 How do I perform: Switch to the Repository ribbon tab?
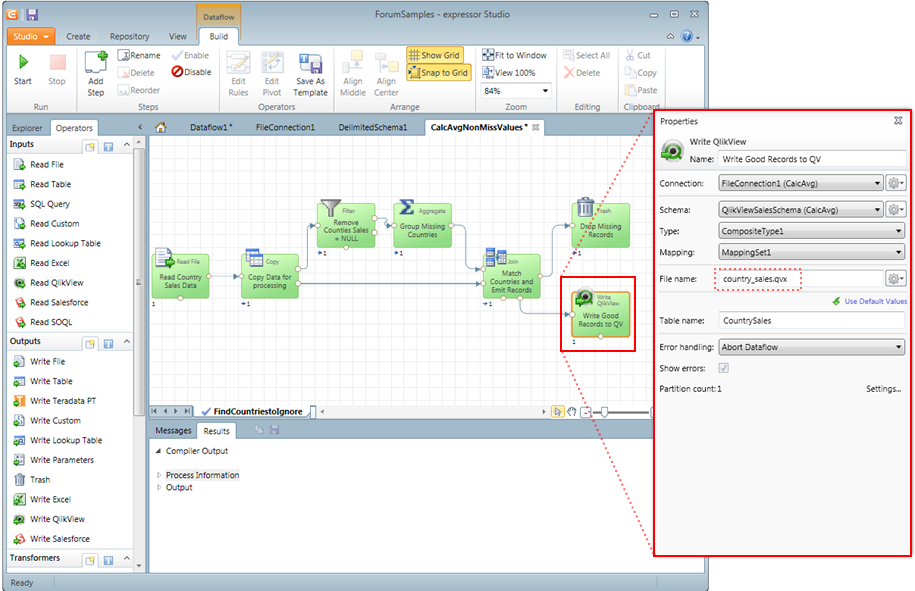[x=129, y=37]
